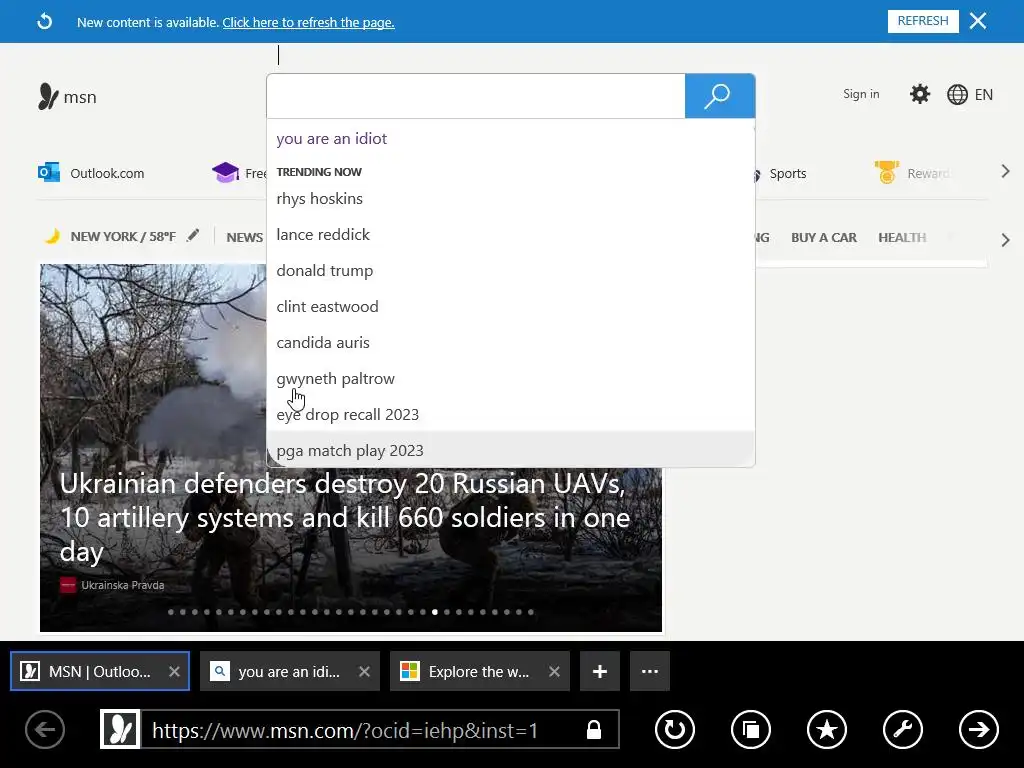1024x768 pixels.
Task: Reload page with circular refresh button
Action: pos(675,729)
